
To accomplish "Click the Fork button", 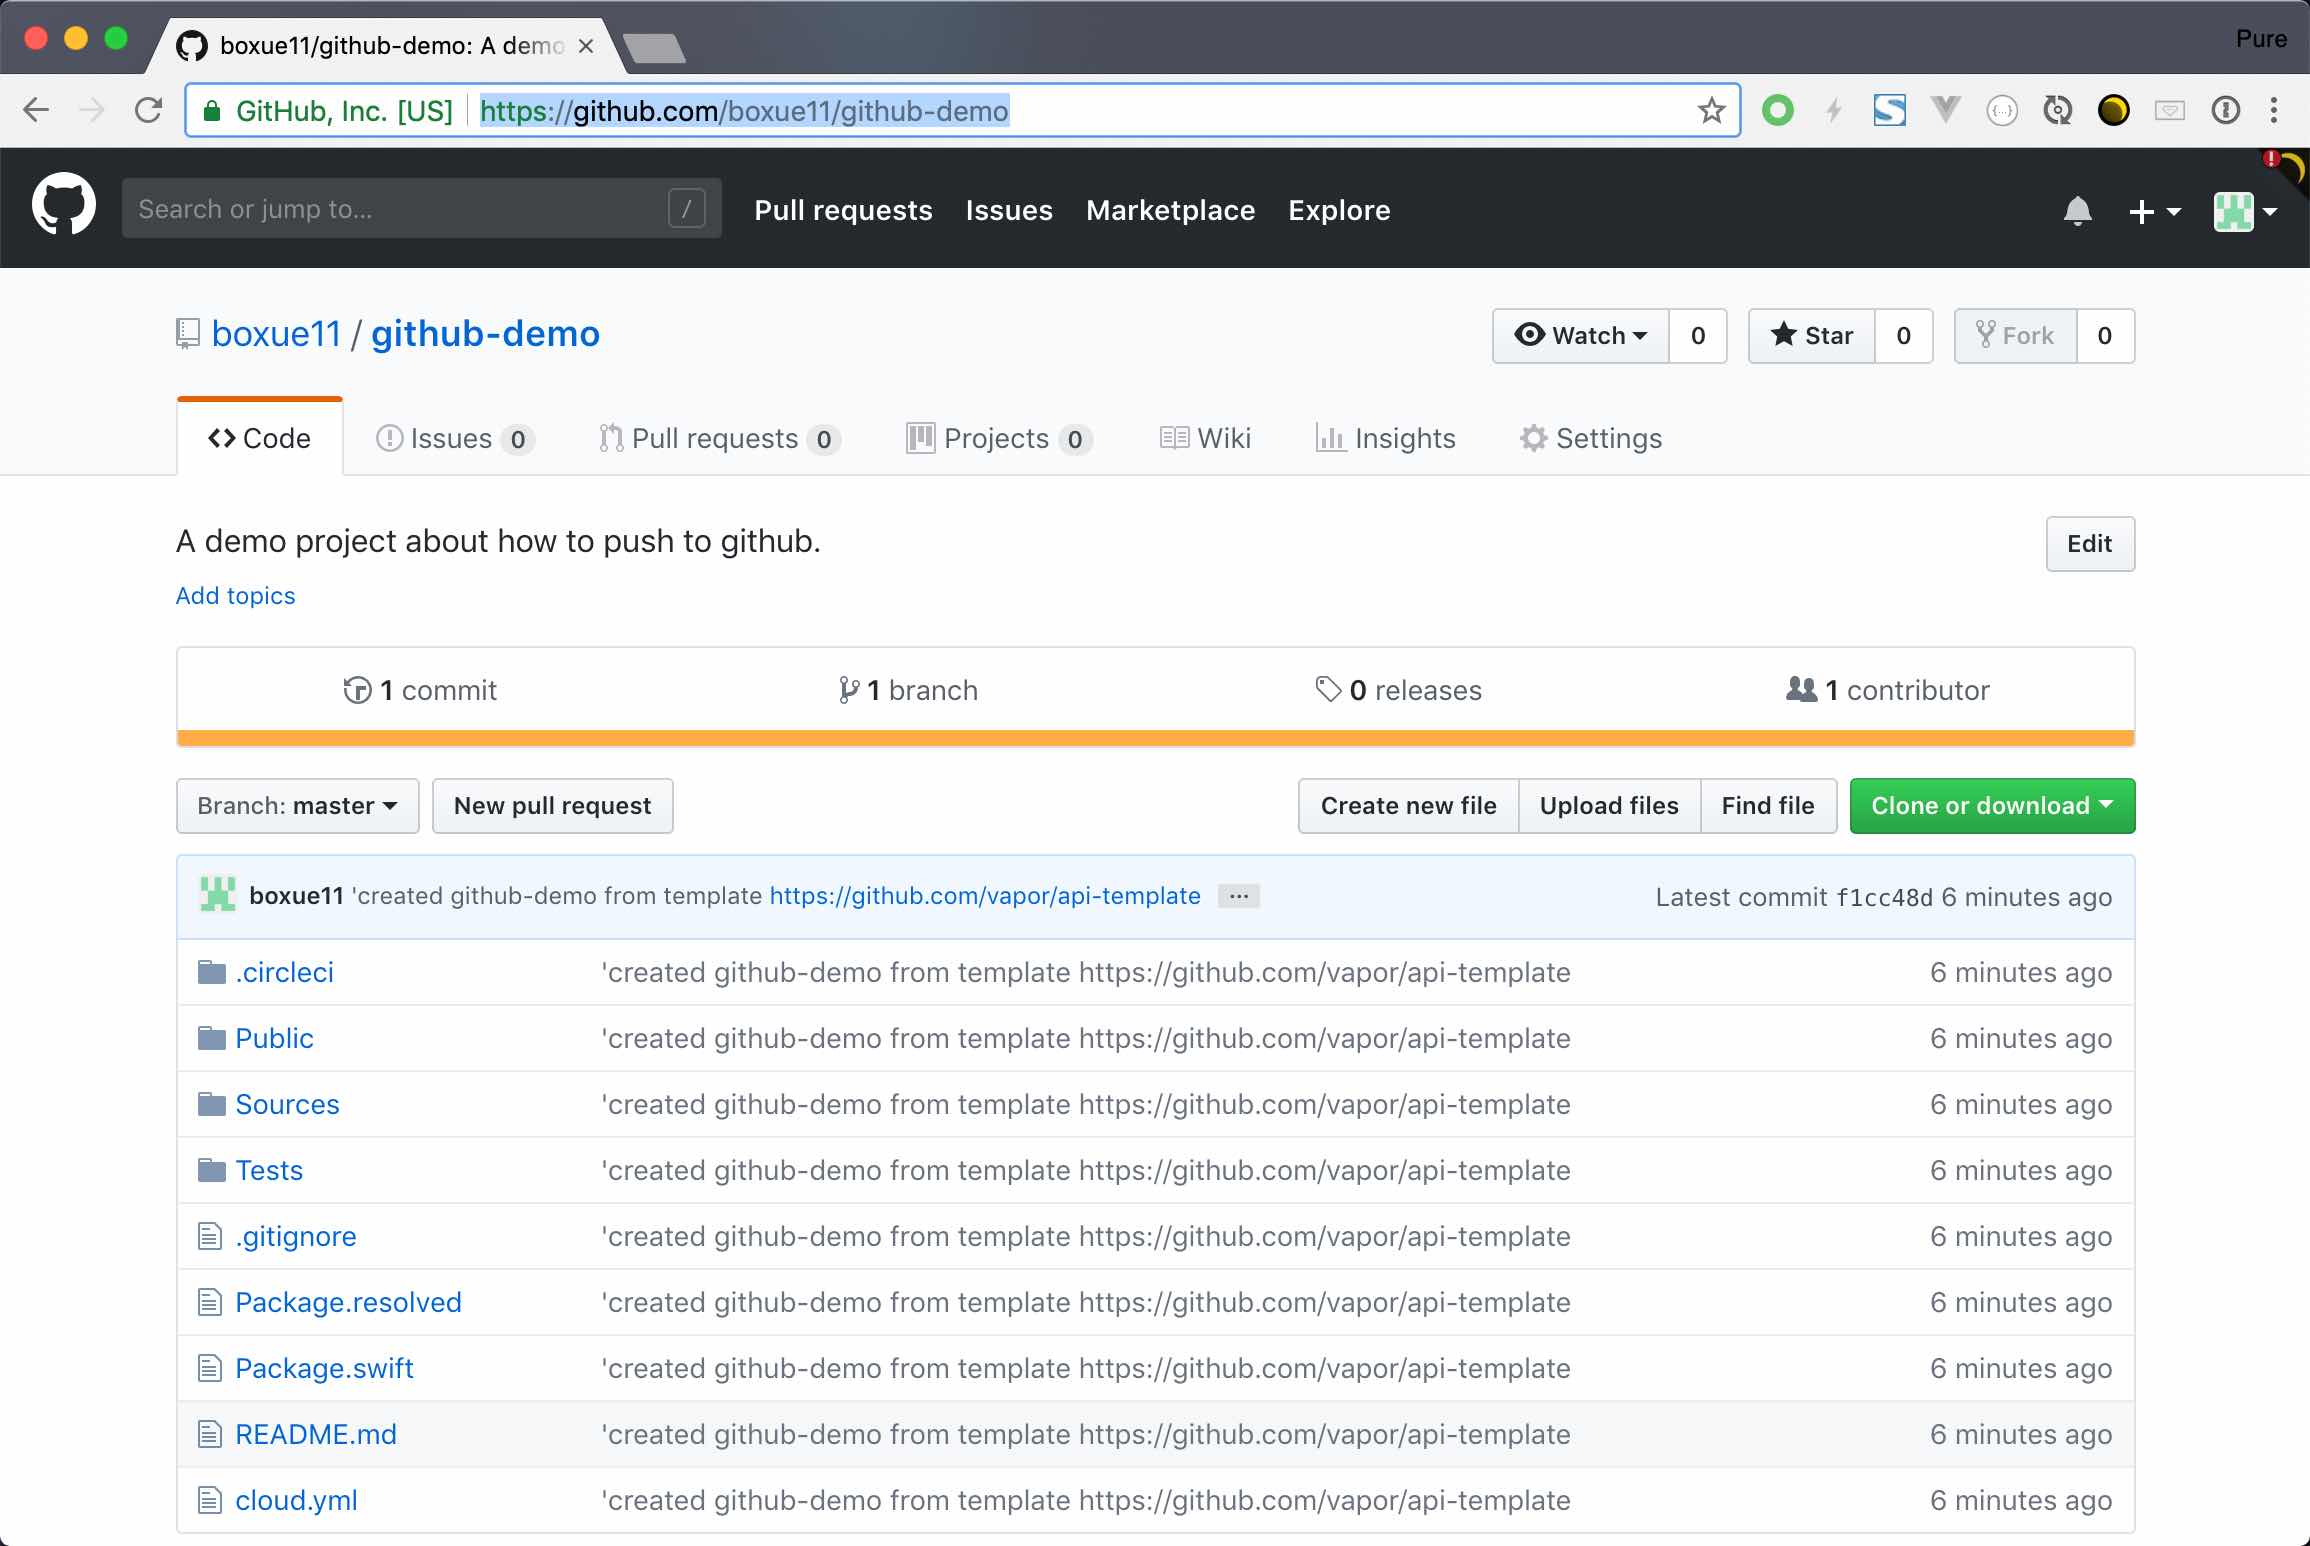I will pyautogui.click(x=2016, y=336).
